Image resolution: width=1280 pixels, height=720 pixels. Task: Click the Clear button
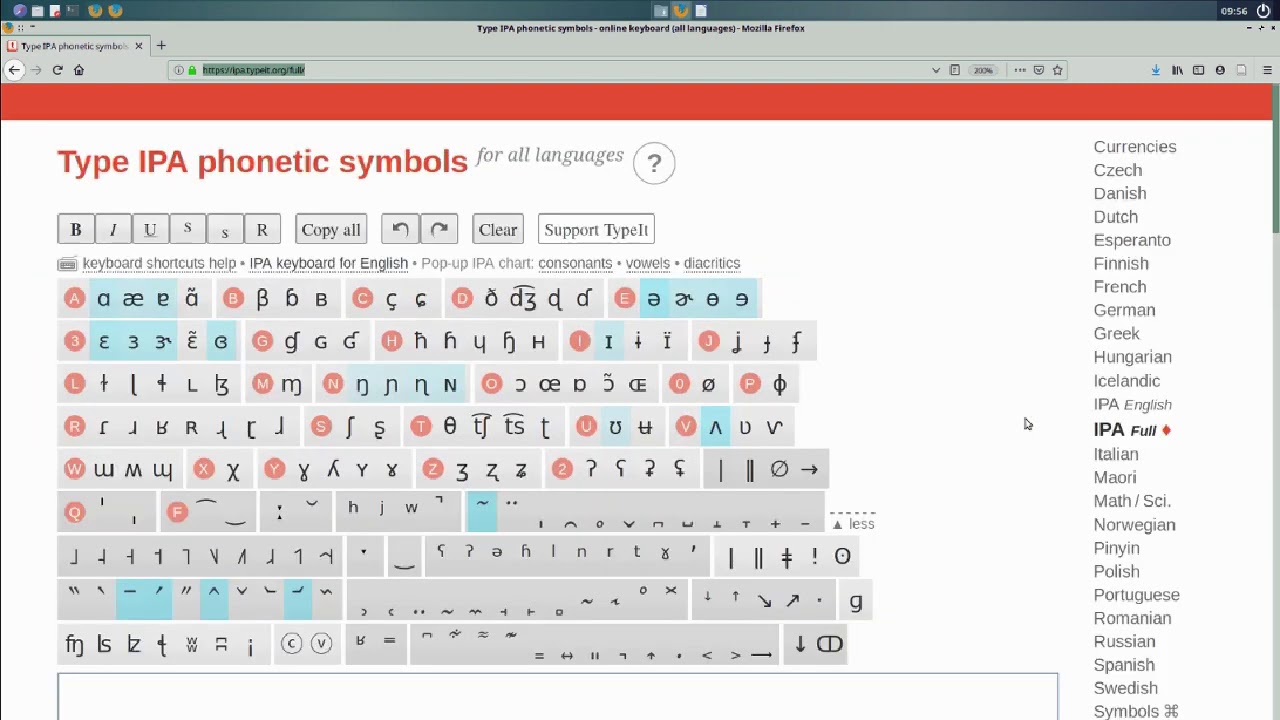498,230
